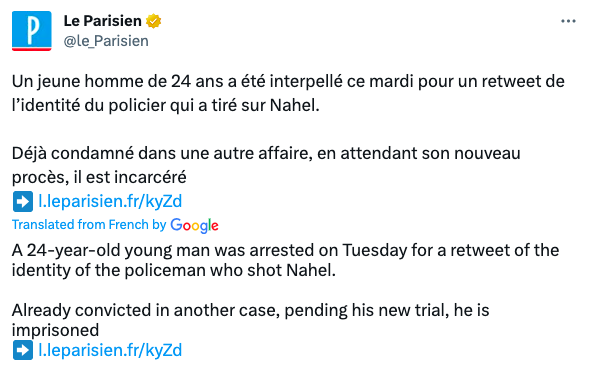Viewport: 592px width, 366px height.
Task: Click the Le Parisien display name
Action: pos(102,21)
